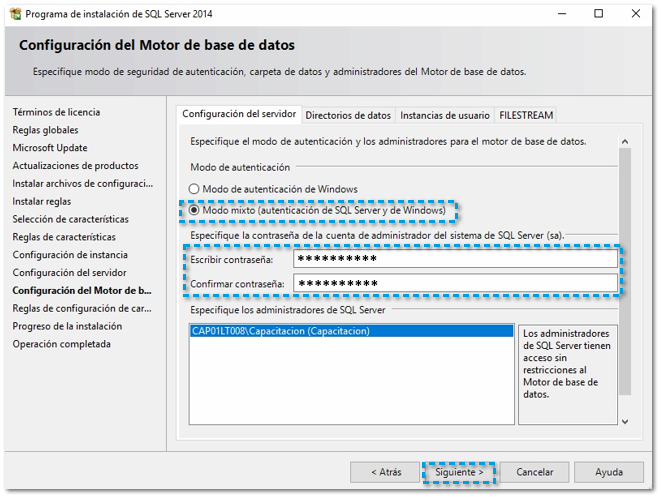
Task: Click the Confirmar contraseña password field
Action: [x=456, y=283]
